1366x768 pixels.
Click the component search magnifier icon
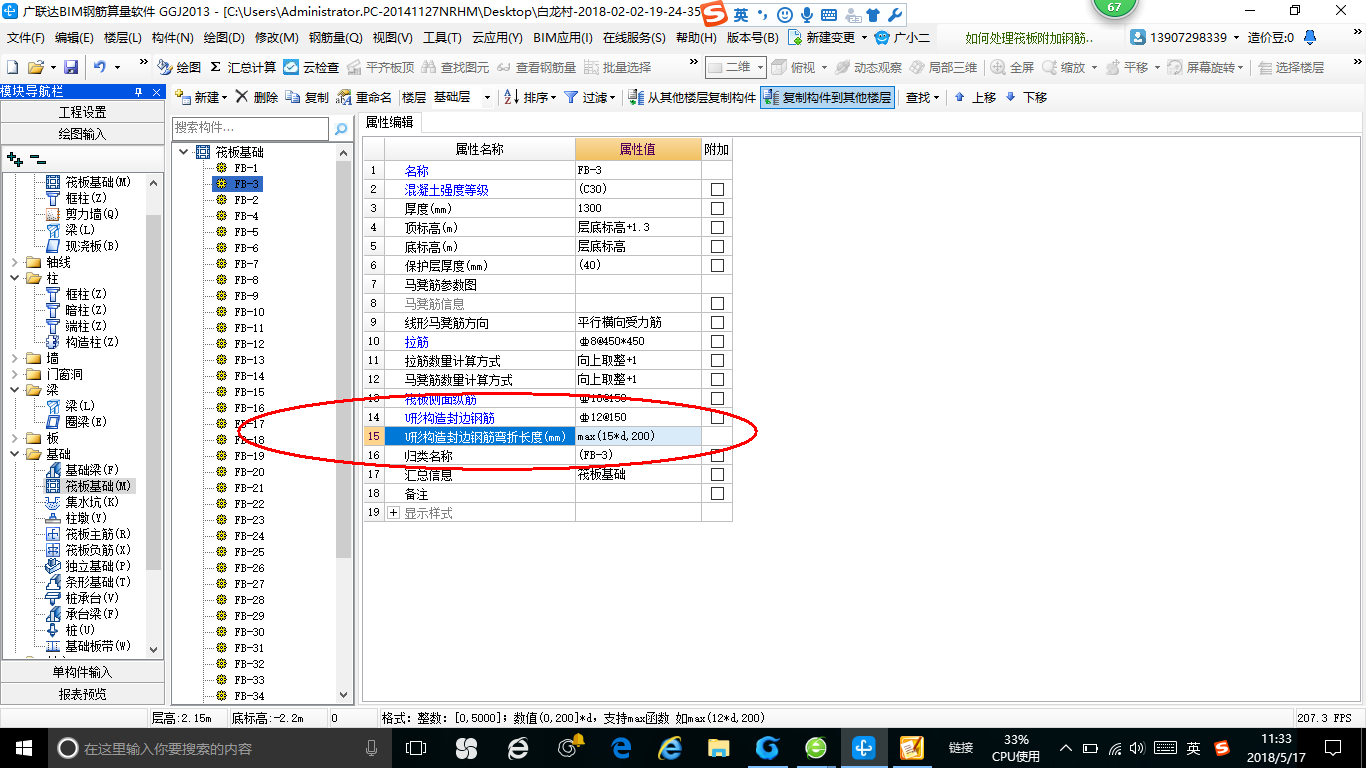click(x=341, y=129)
